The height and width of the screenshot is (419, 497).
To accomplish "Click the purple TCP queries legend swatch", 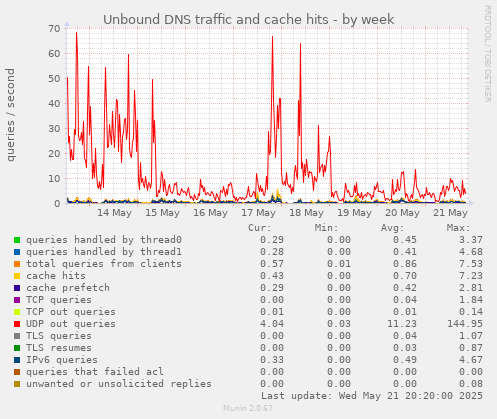I will click(x=17, y=300).
